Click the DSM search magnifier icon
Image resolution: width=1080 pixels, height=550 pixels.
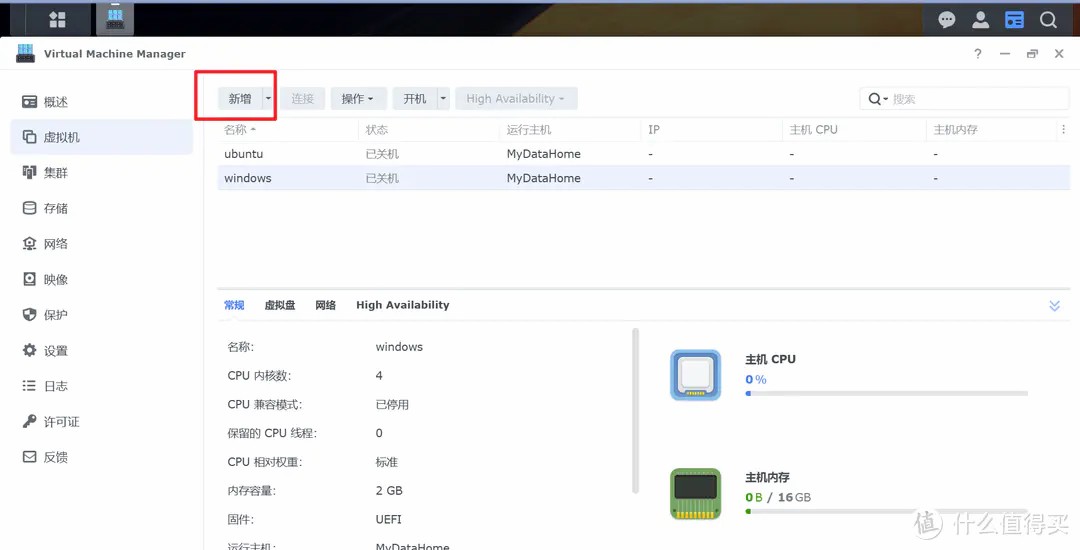click(1048, 19)
